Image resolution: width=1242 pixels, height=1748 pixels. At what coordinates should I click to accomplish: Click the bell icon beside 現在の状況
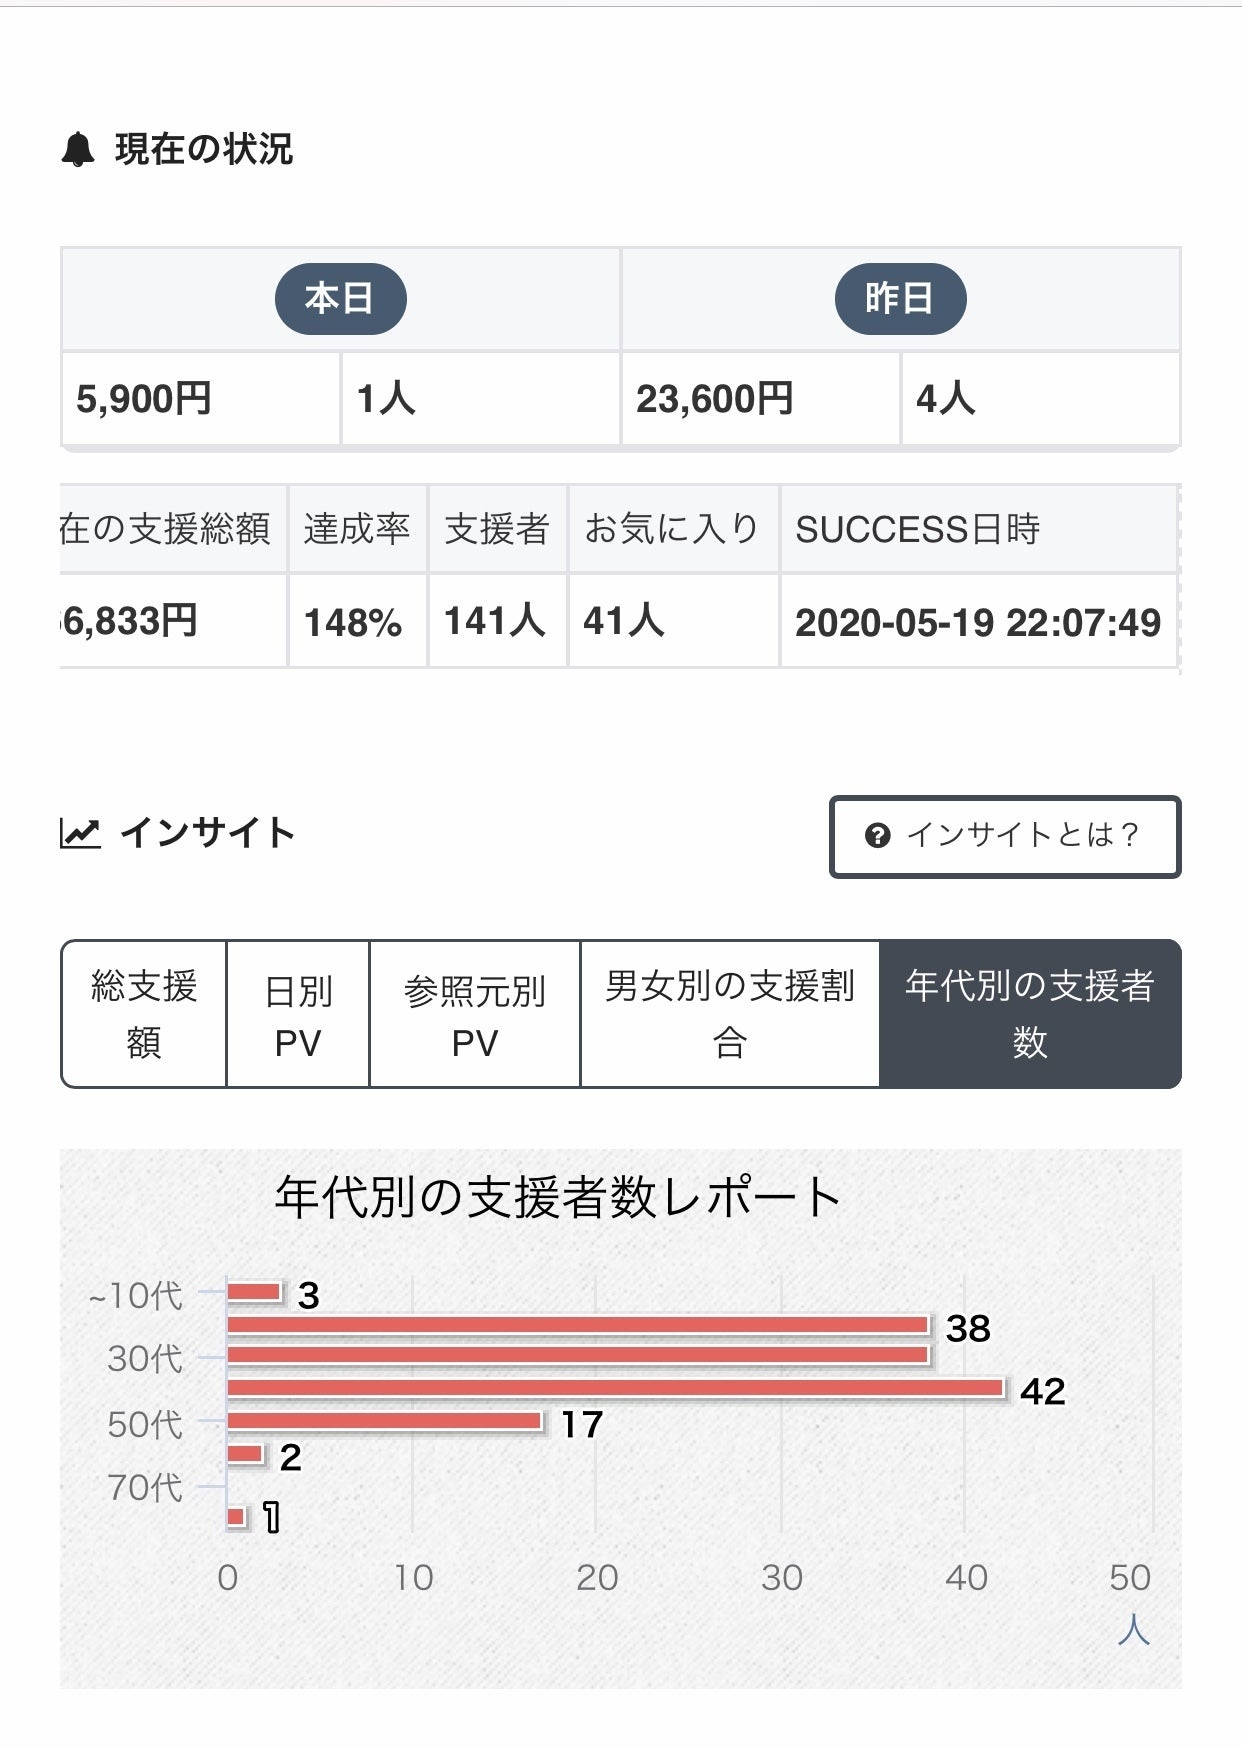pos(78,150)
